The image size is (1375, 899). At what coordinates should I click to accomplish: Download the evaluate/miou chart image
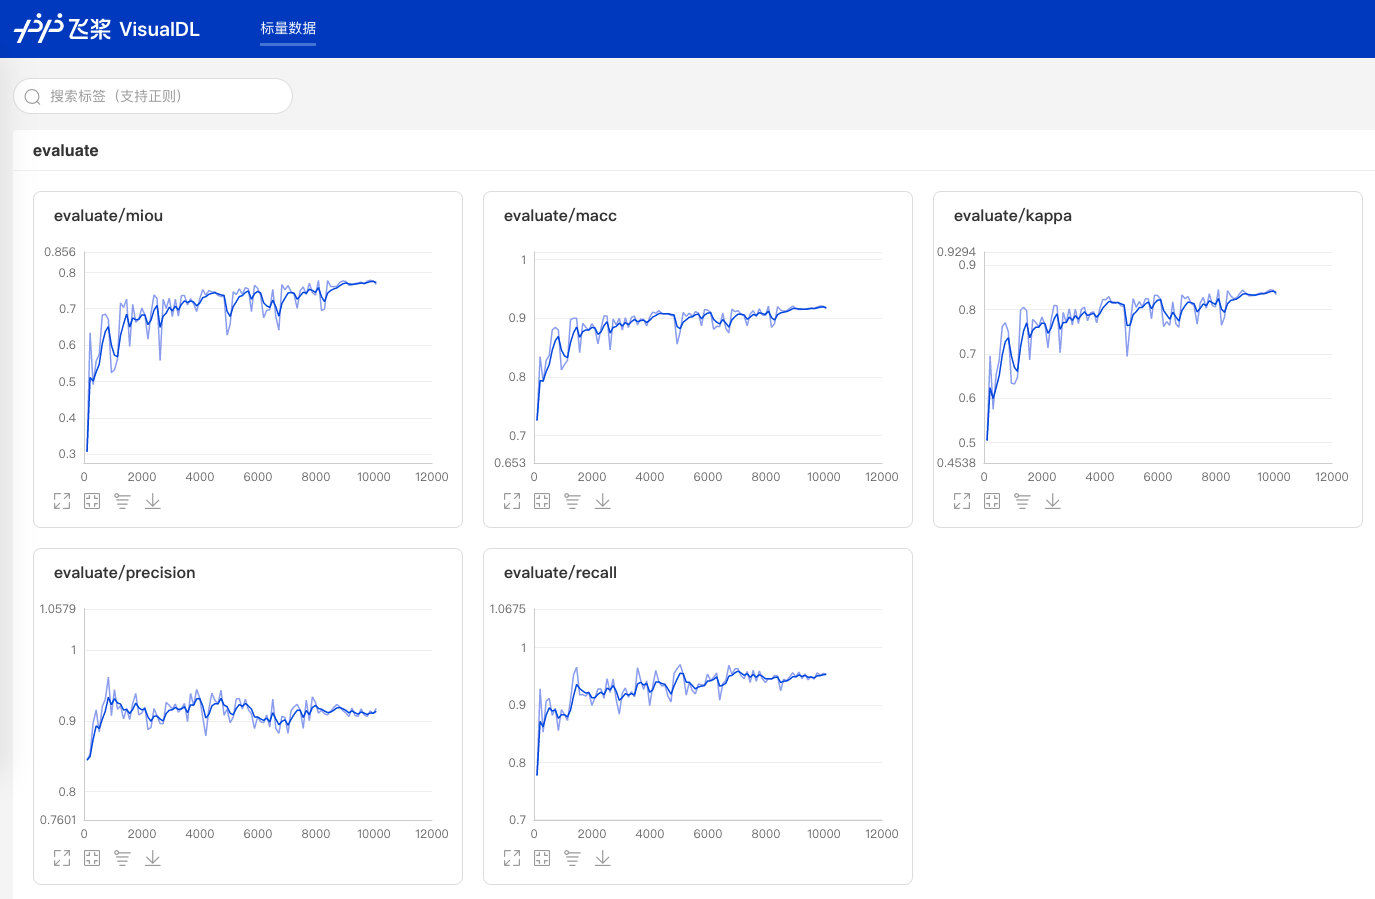click(152, 501)
